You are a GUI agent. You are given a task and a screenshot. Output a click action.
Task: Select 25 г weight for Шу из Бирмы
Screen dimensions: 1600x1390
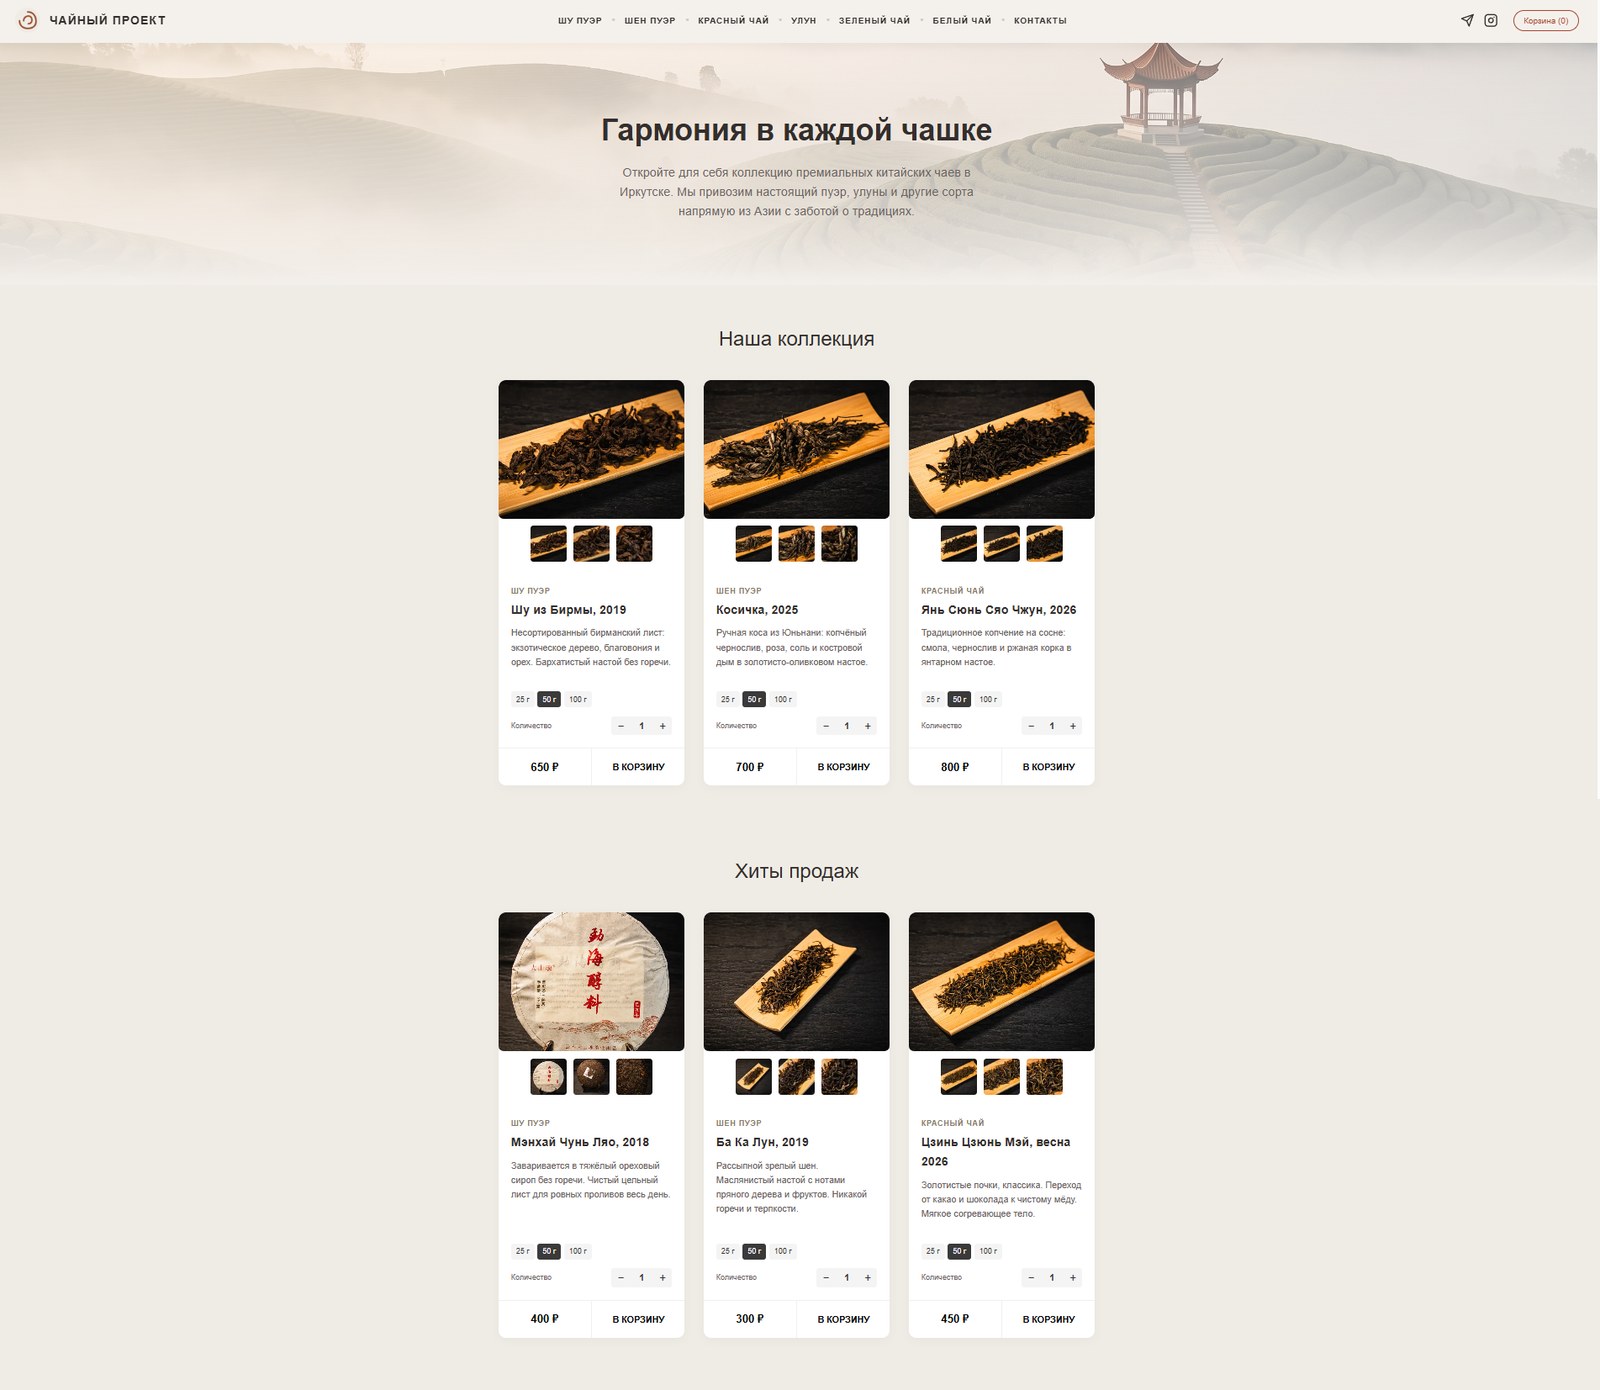tap(522, 699)
